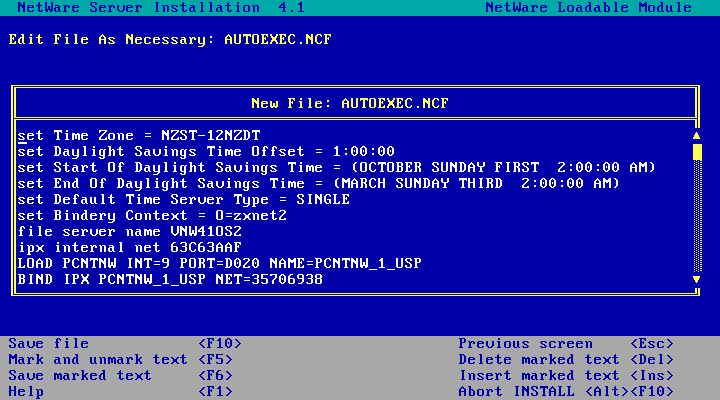Click 'MARCH' in the end time line
Screen dimensions: 720x400
(364, 183)
